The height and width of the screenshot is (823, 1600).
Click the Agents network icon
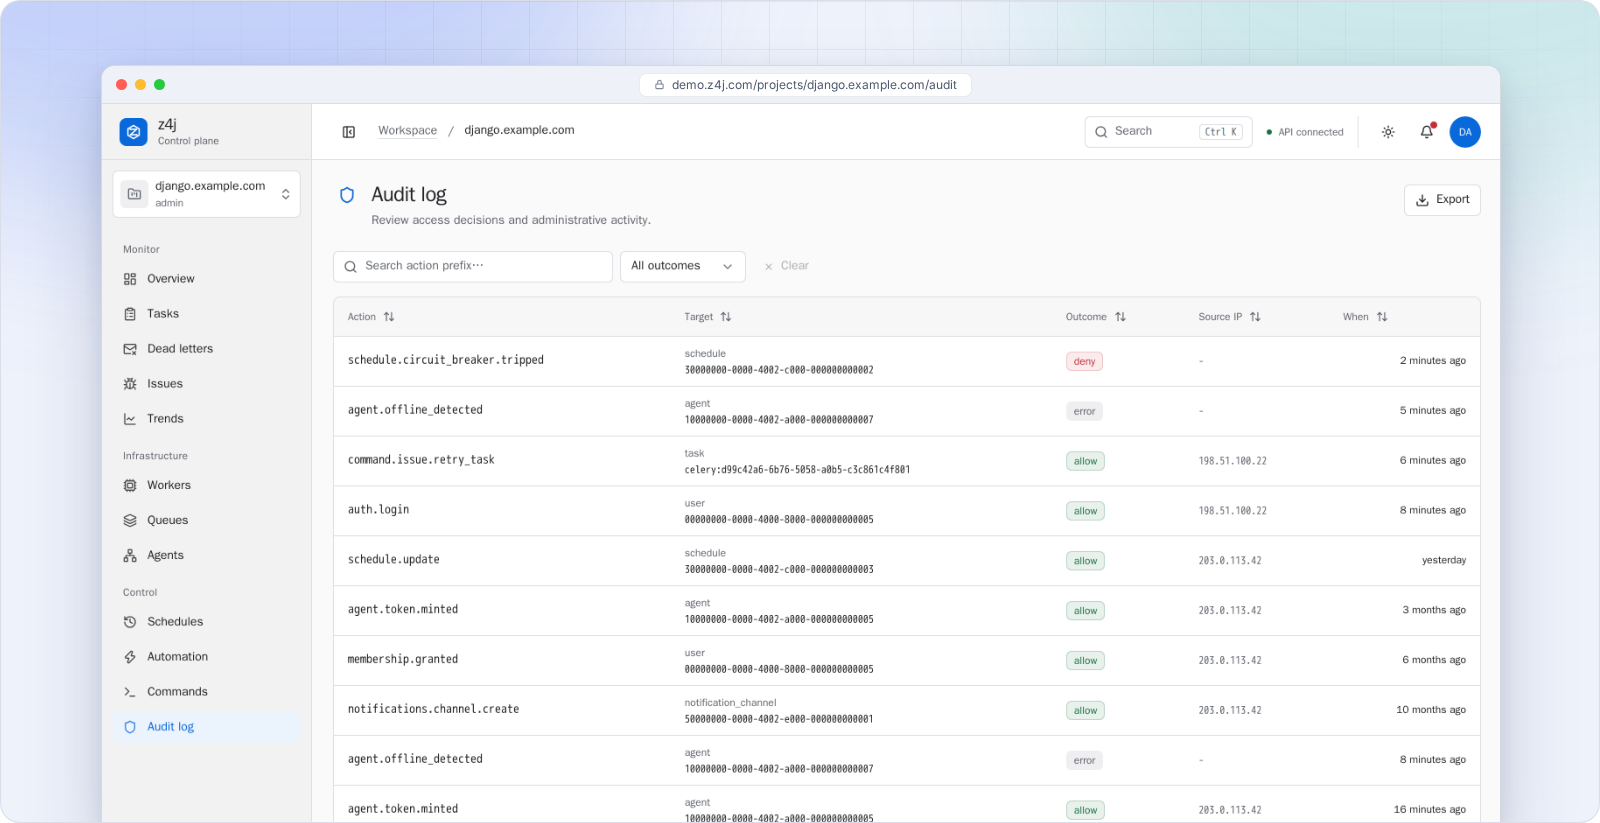(130, 555)
